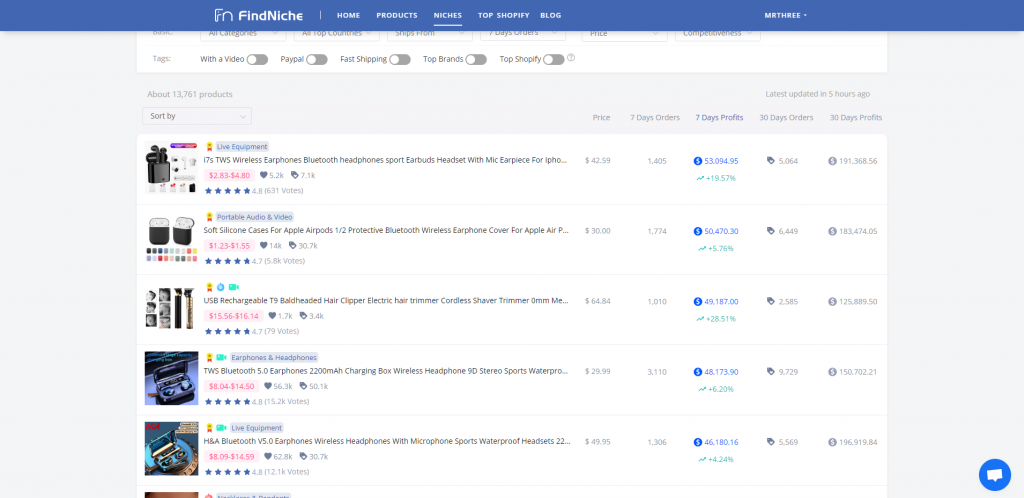
Task: Click dollar icon beside 49,187.00 profit
Action: pos(697,302)
